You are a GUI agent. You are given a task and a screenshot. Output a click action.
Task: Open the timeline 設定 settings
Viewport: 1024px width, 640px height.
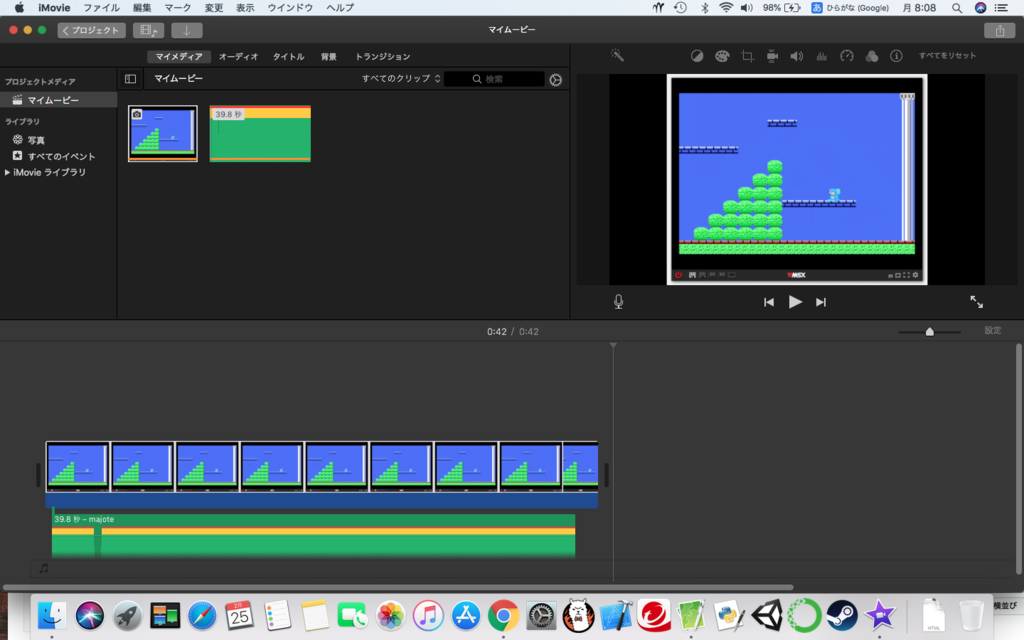click(993, 330)
